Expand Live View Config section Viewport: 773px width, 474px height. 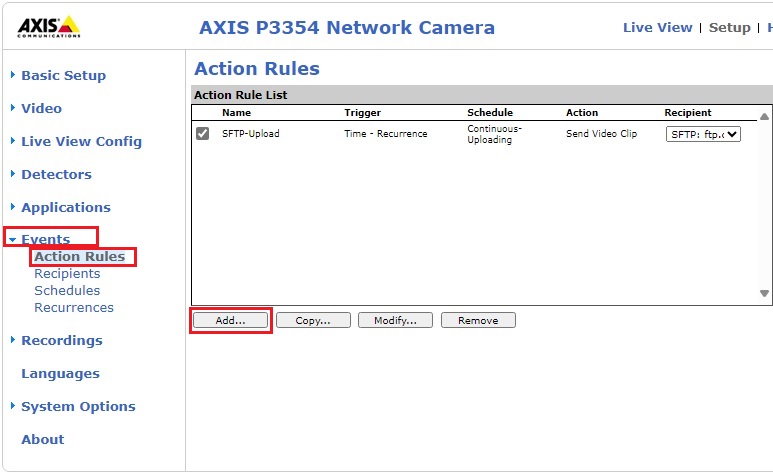81,141
